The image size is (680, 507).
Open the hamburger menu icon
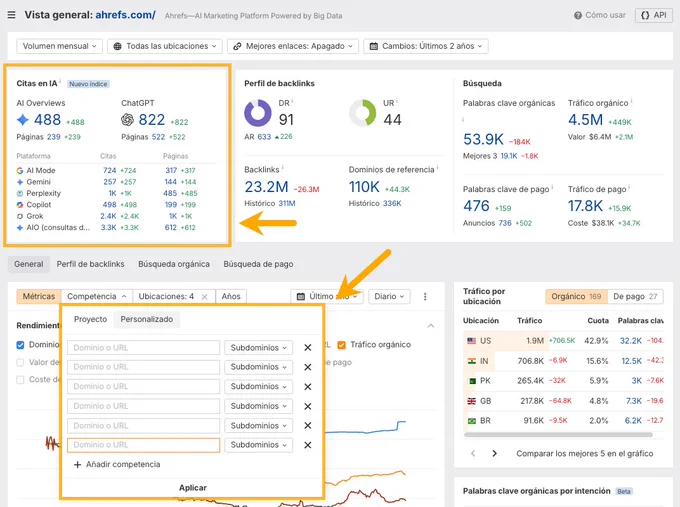pyautogui.click(x=12, y=15)
